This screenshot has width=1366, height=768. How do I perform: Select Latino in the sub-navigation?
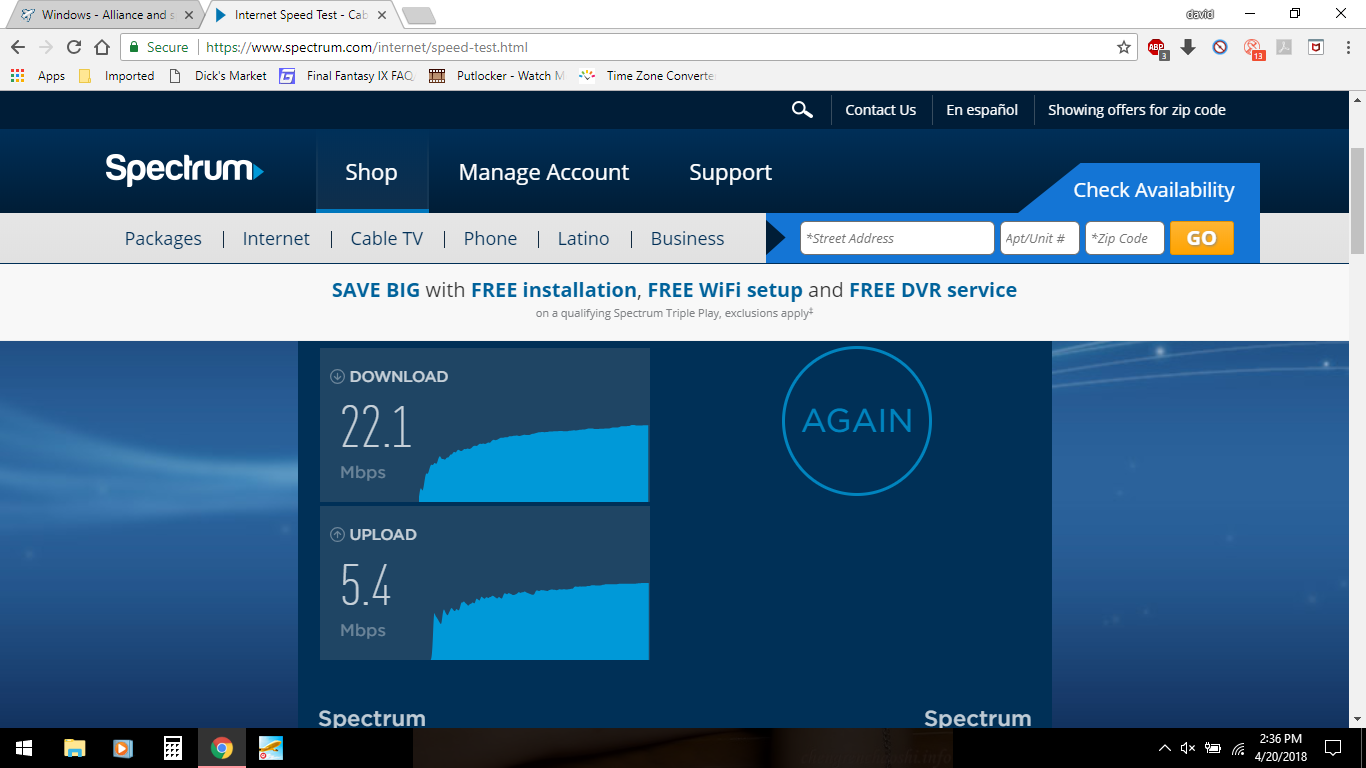click(583, 238)
